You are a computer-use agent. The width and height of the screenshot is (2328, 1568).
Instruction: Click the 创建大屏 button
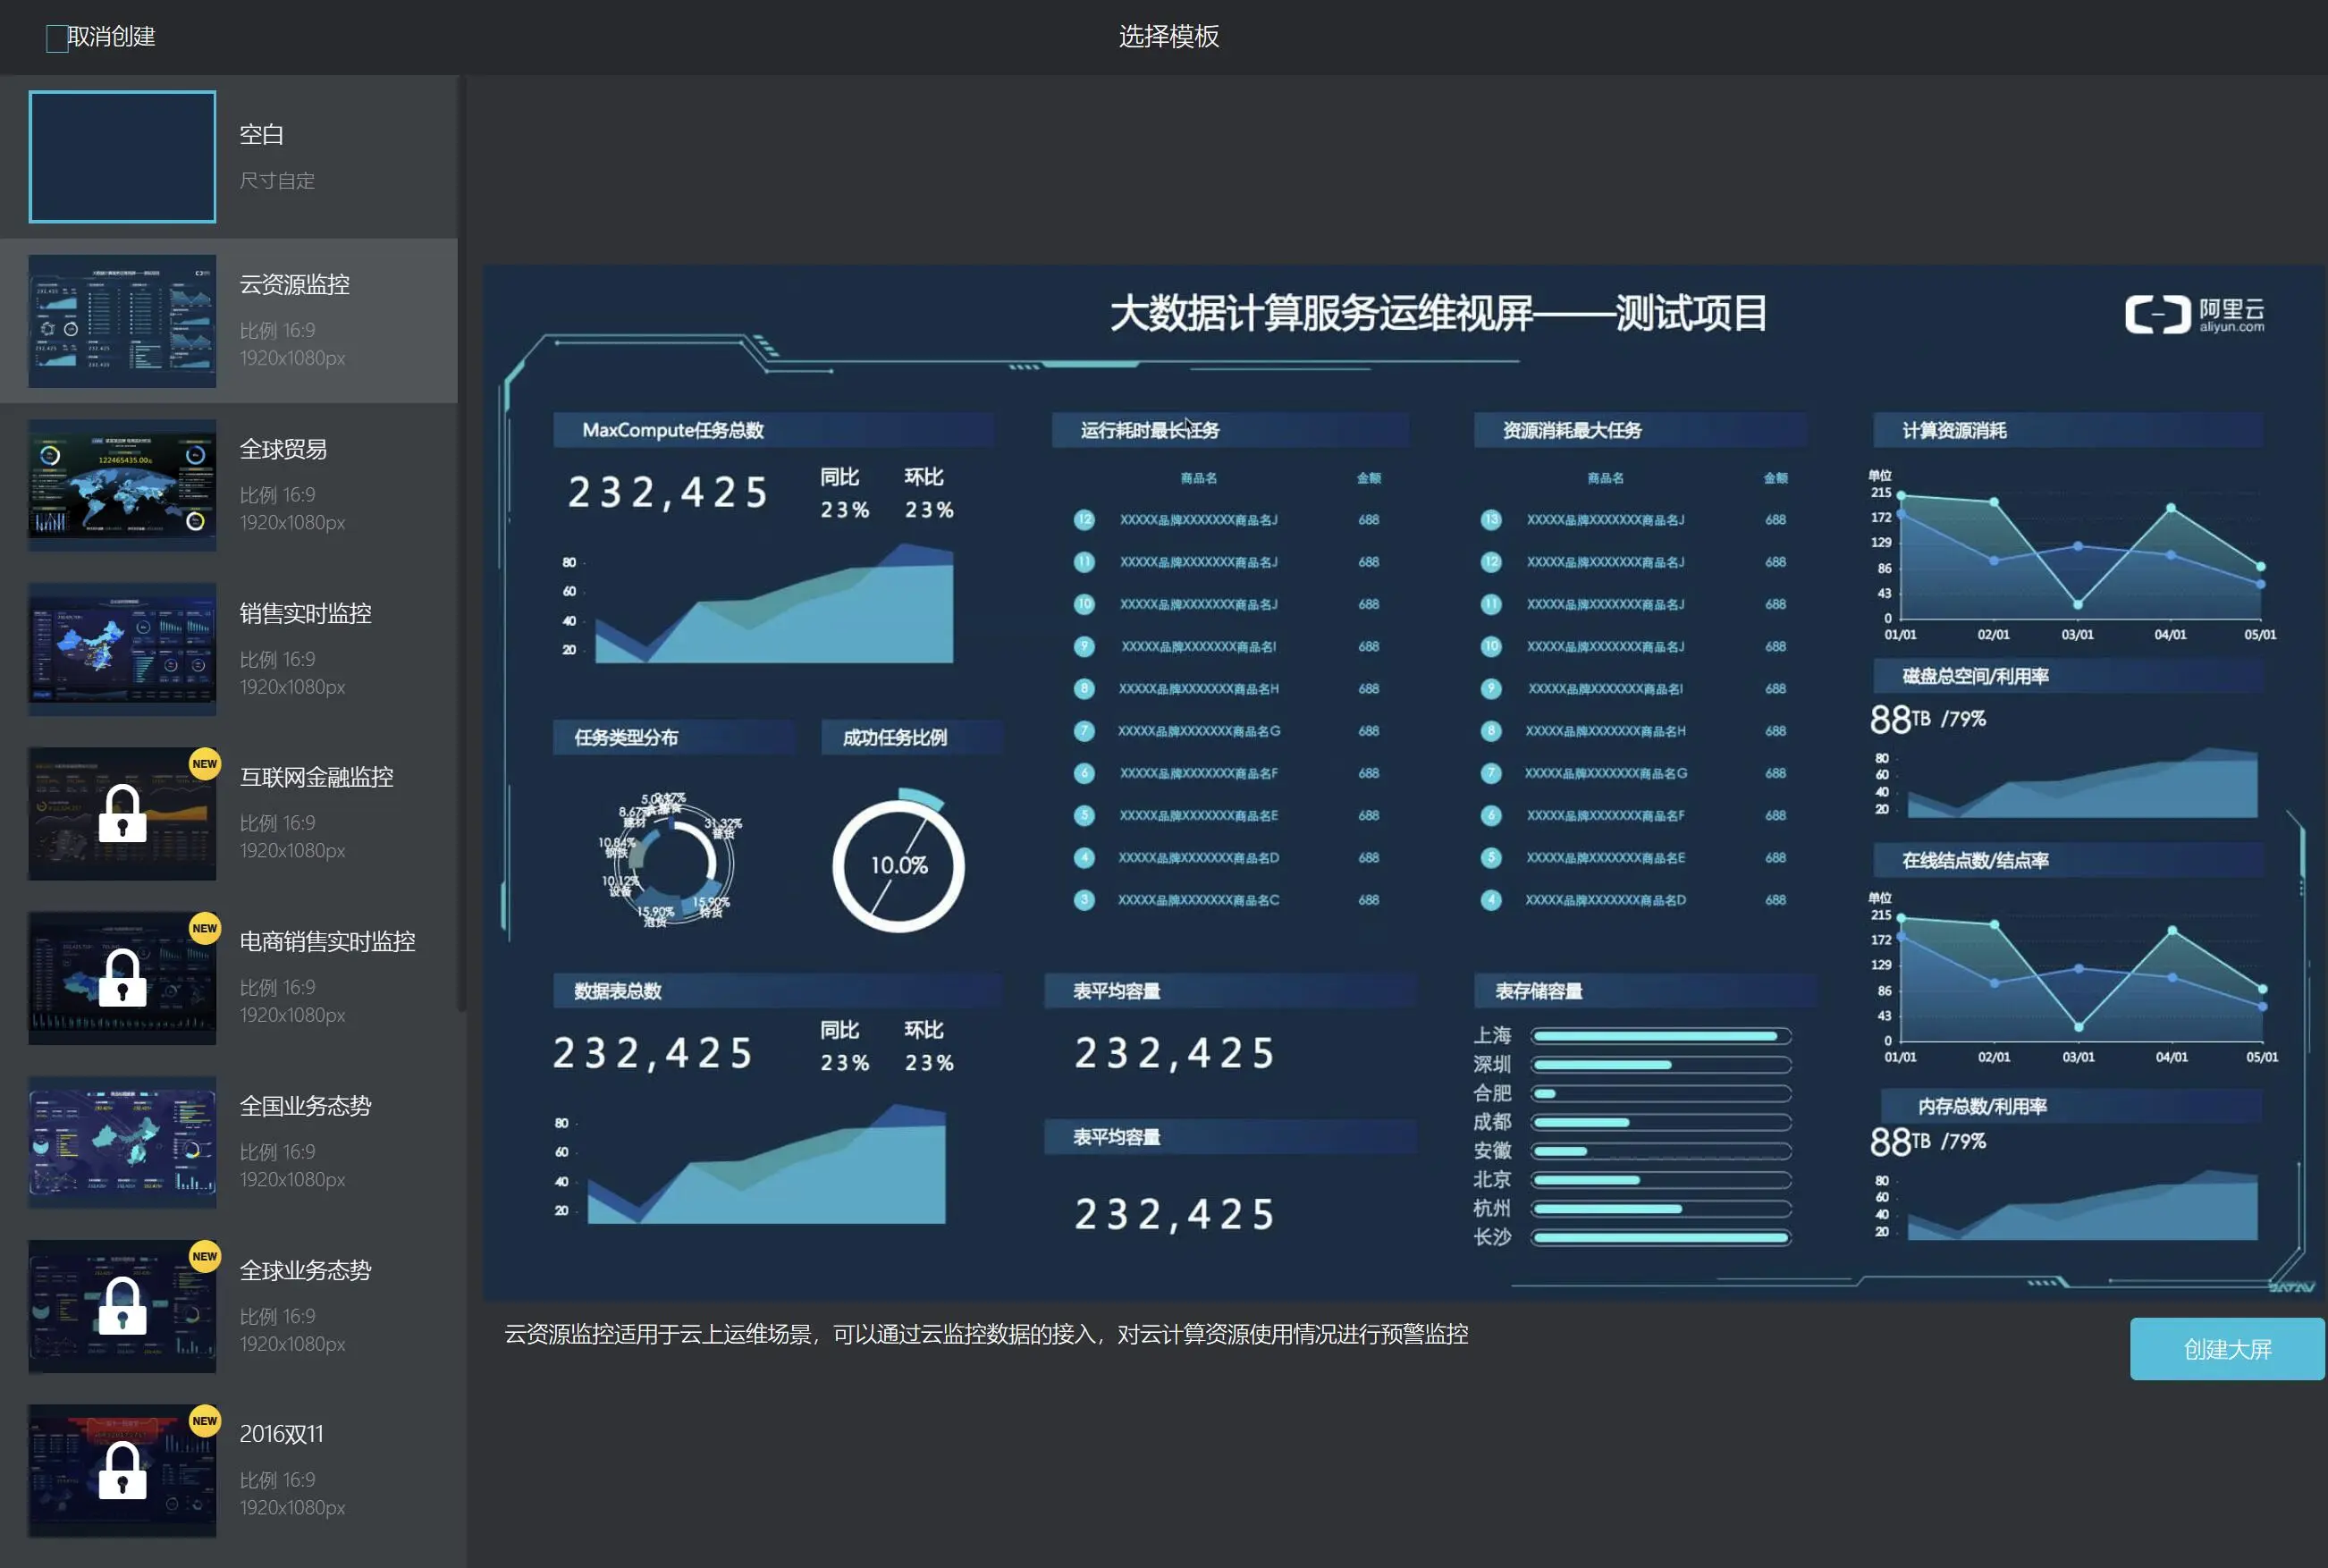click(2226, 1349)
